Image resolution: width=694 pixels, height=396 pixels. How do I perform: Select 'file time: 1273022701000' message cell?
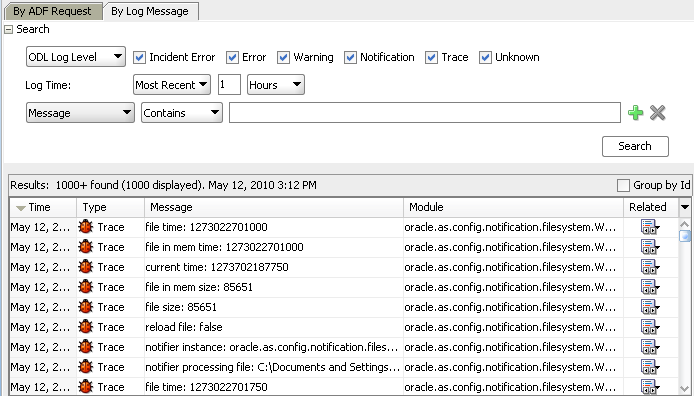click(274, 227)
